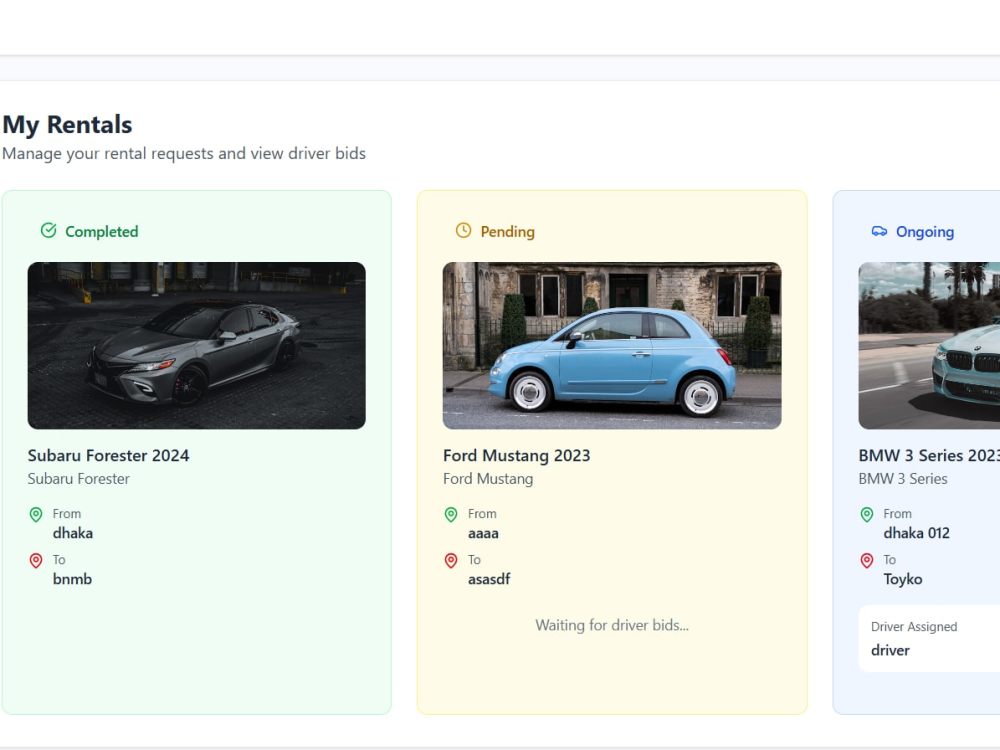Open the Ford Mustang blue car photo

tap(612, 346)
